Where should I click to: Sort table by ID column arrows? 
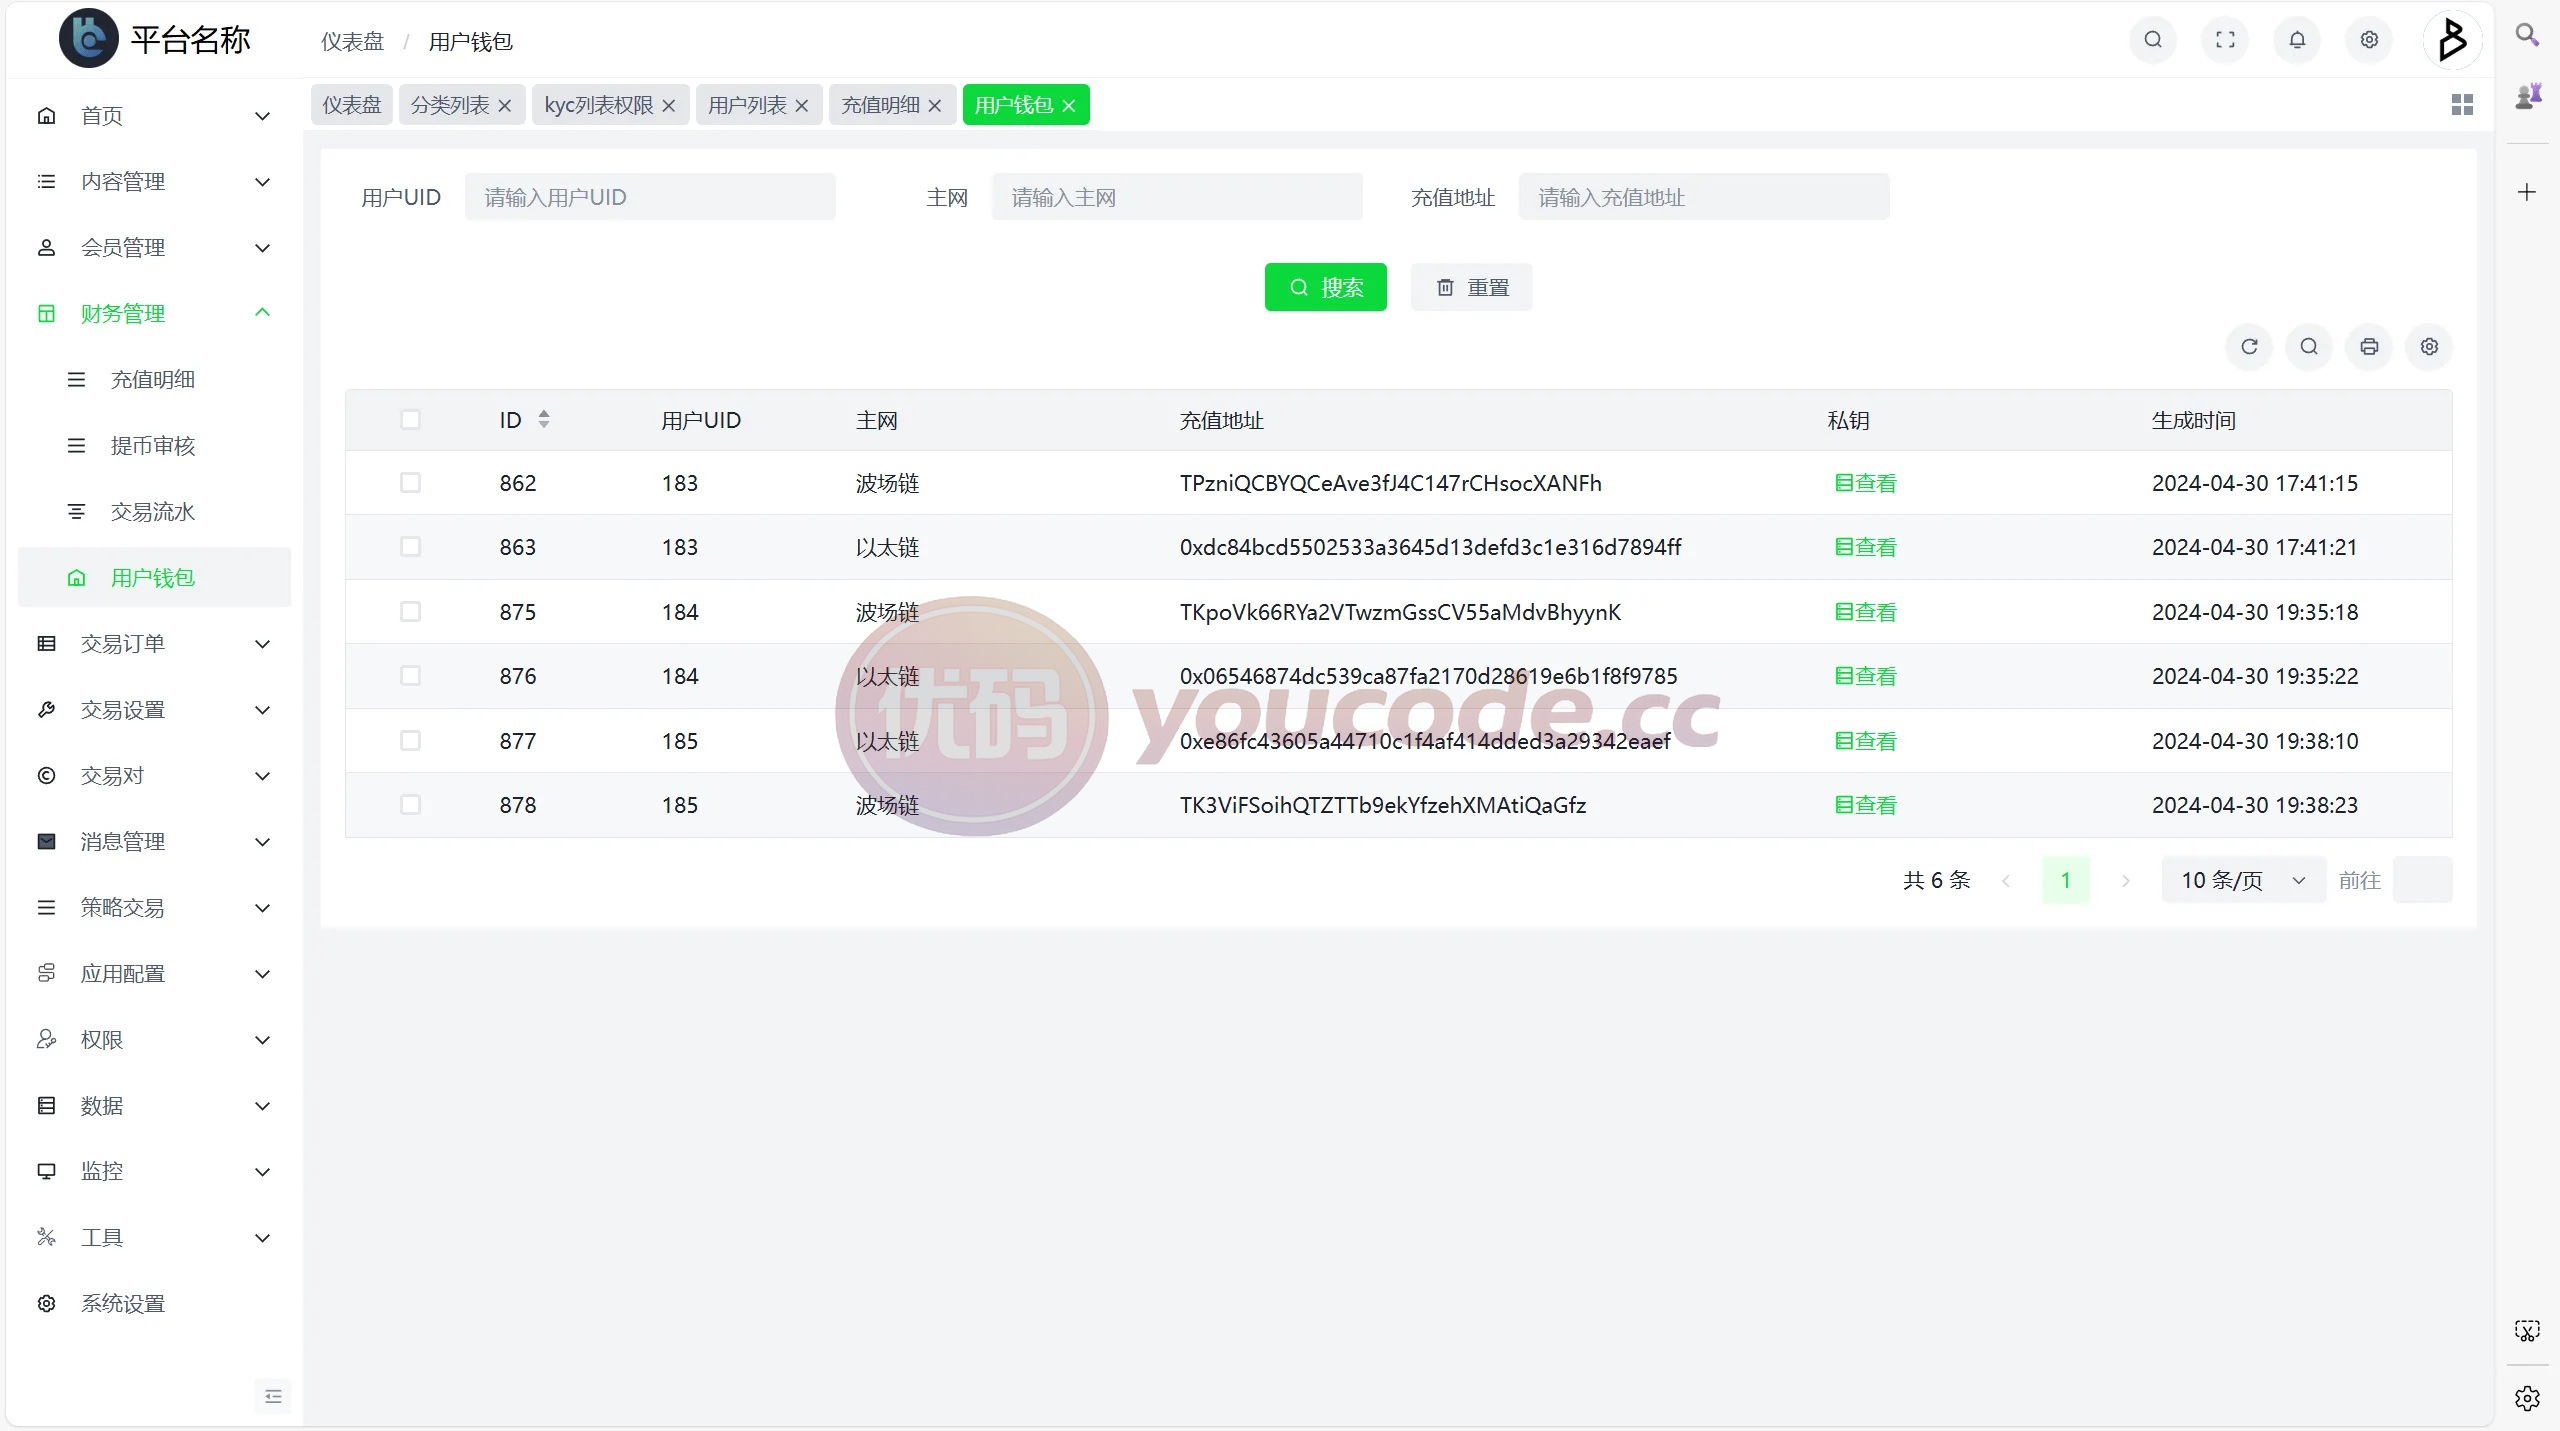point(544,419)
